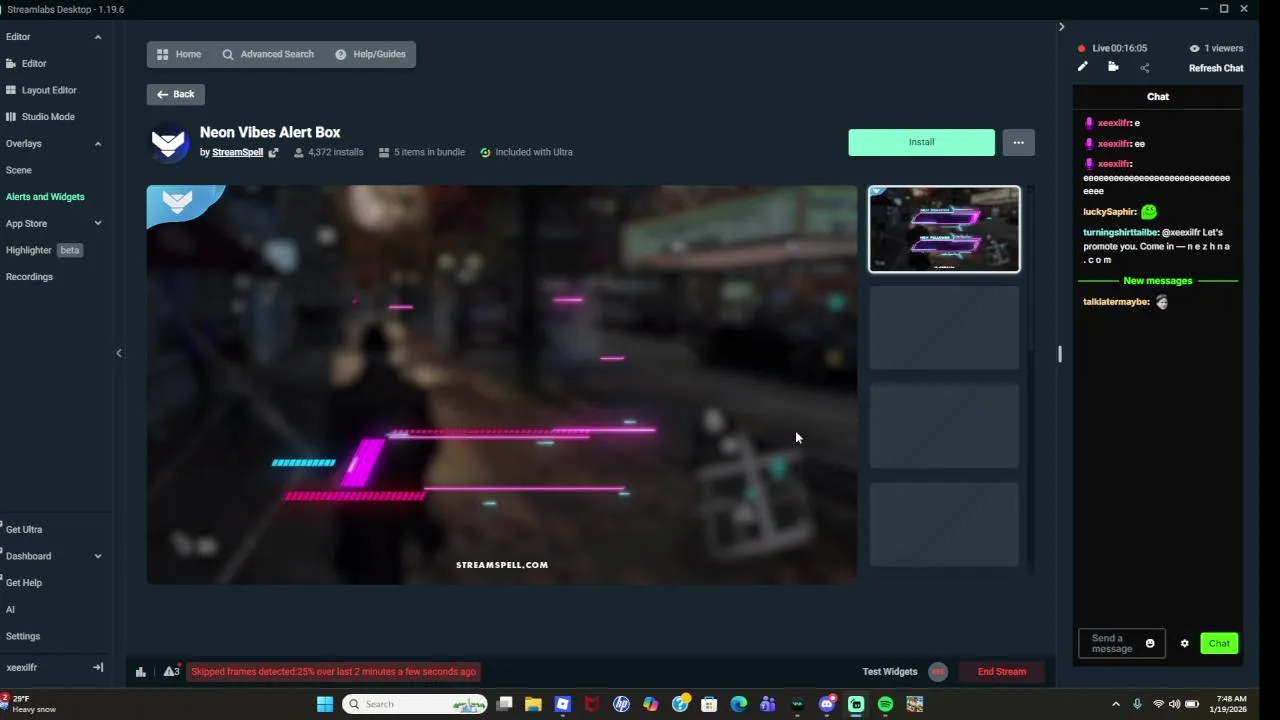Screen dimensions: 1280x720
Task: Open the AI sidebar item
Action: pos(10,610)
